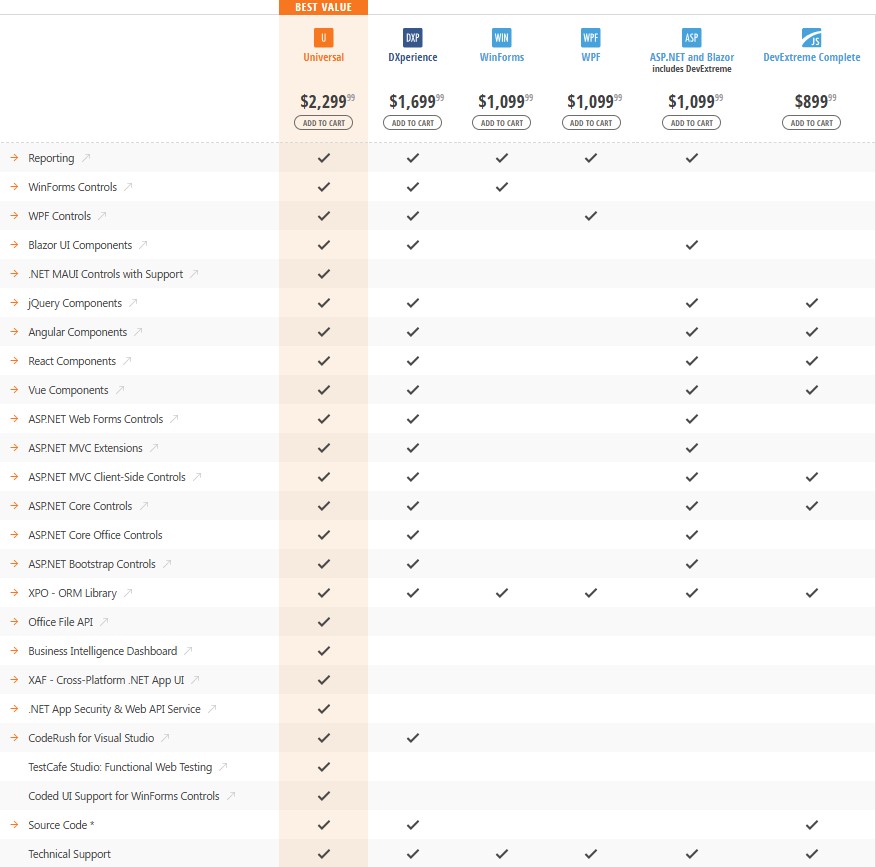Click the BEST VALUE banner label

click(323, 7)
